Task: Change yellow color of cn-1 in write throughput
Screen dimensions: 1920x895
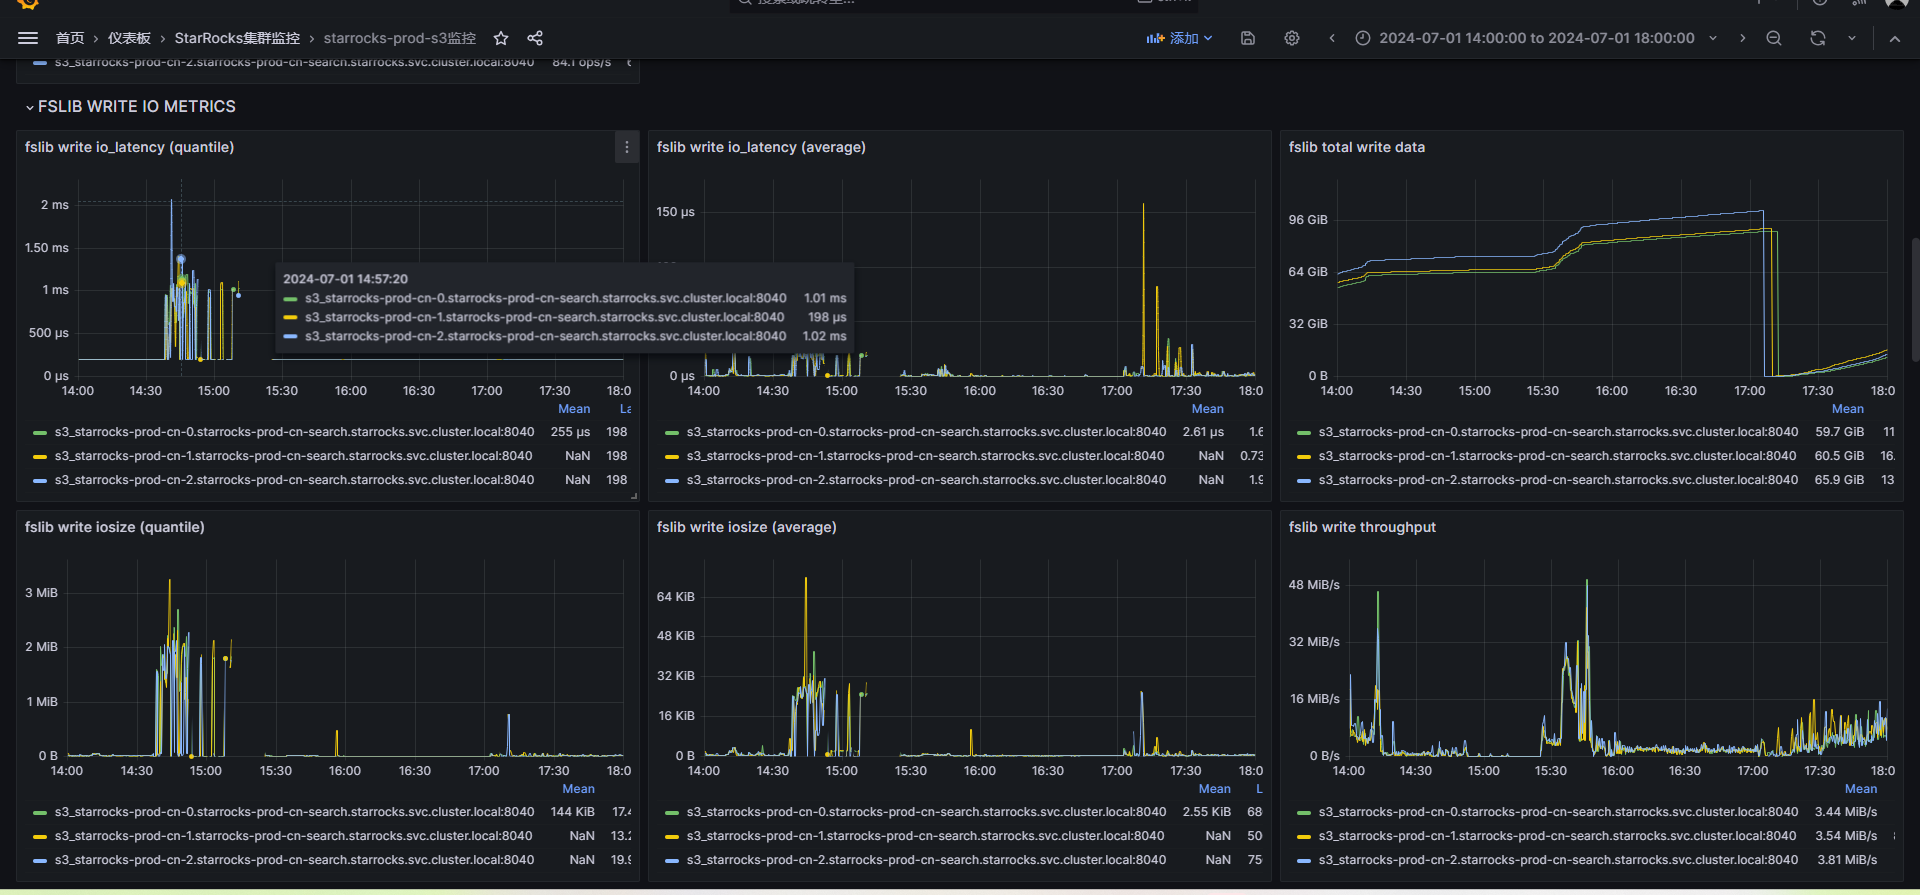Action: click(x=1304, y=837)
